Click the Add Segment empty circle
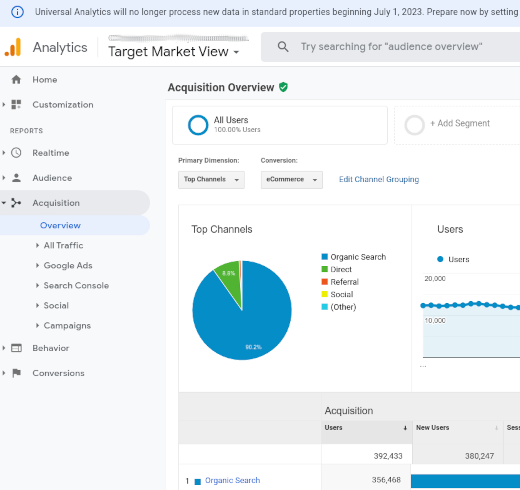 [414, 125]
